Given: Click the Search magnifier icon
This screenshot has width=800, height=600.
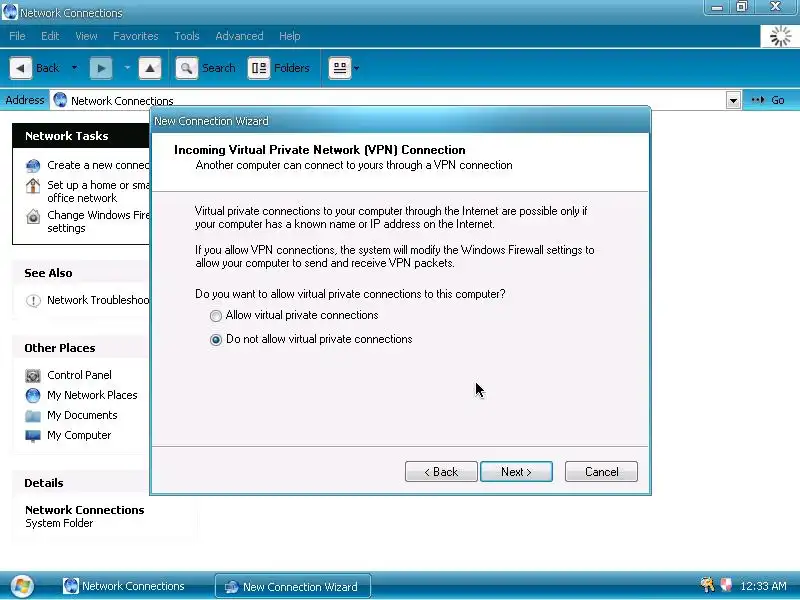Looking at the screenshot, I should click(187, 68).
